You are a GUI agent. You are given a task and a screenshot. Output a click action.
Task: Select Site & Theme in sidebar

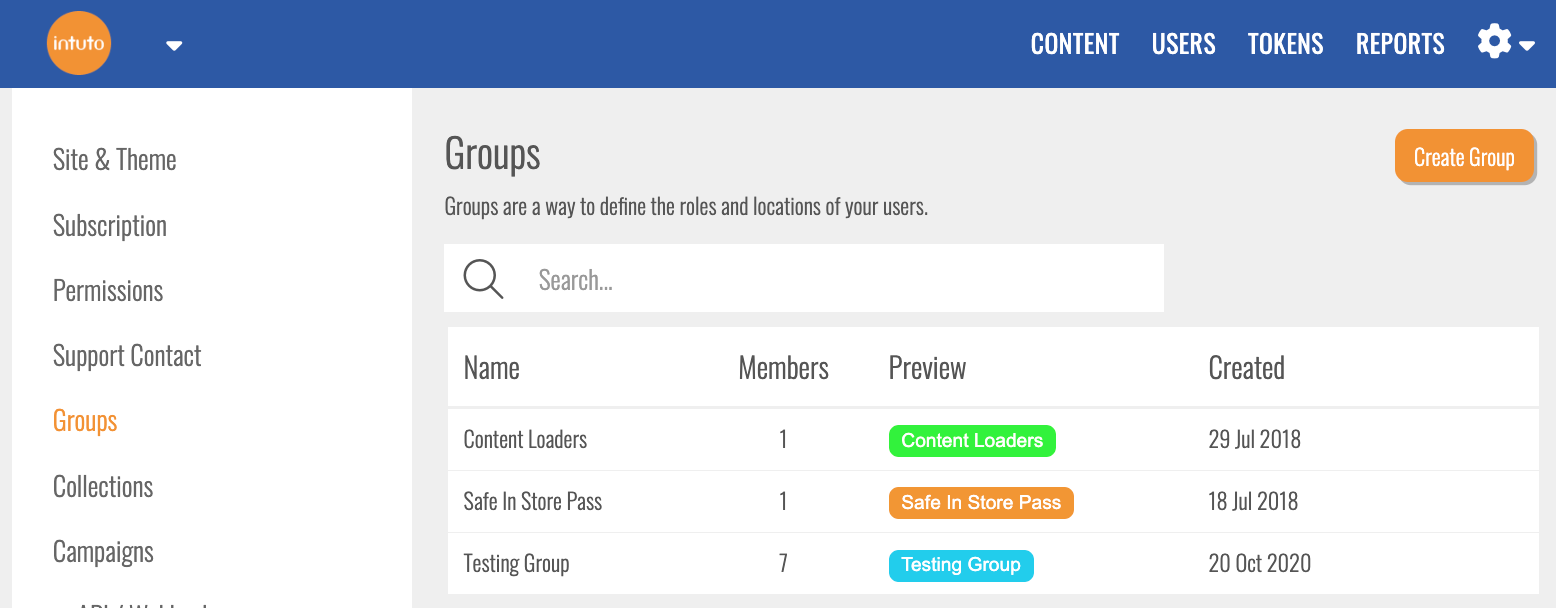click(114, 160)
